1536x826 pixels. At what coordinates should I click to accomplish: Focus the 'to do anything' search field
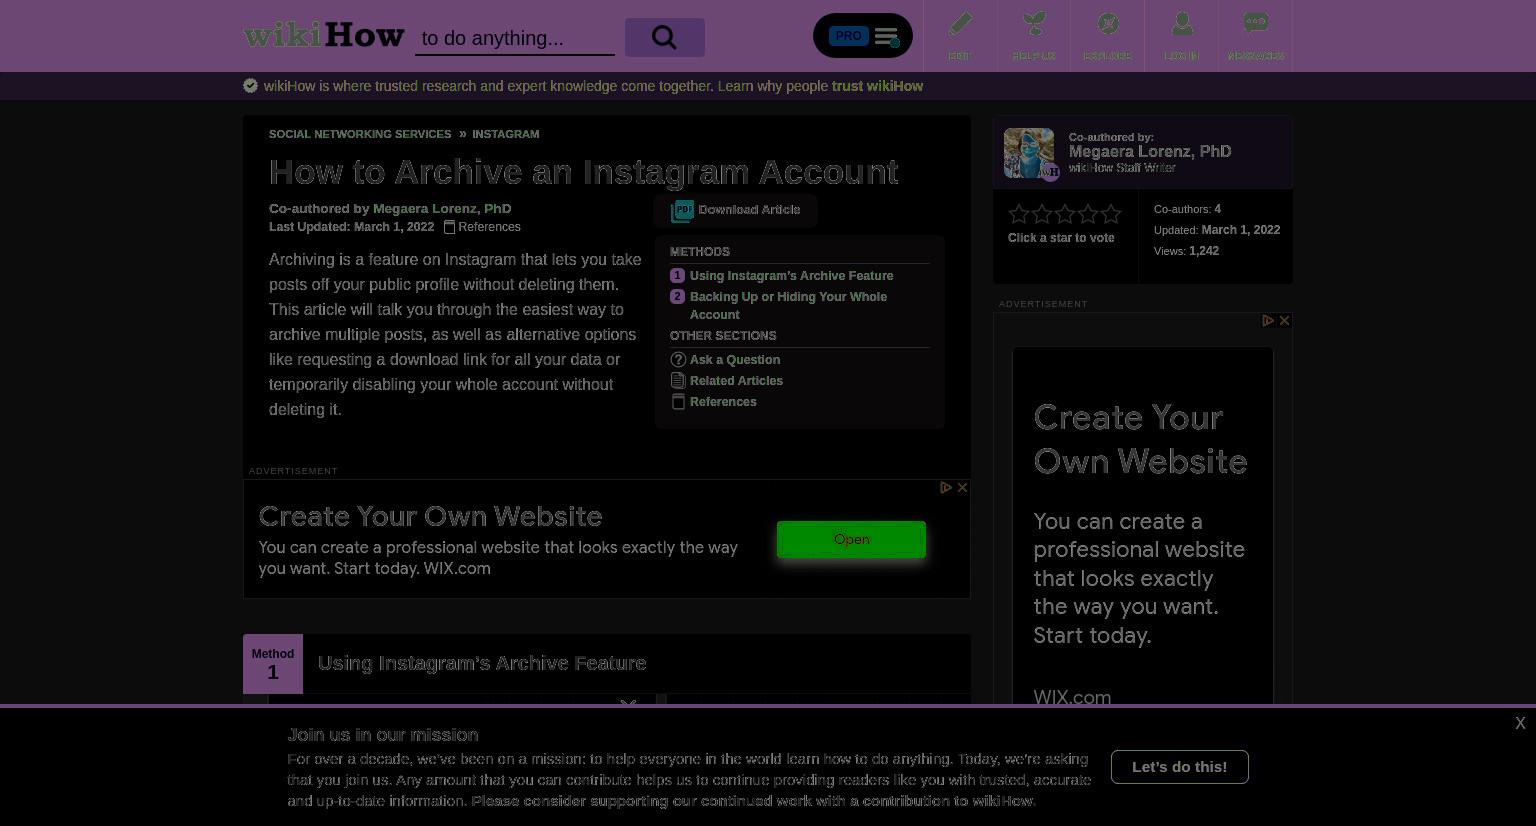(x=515, y=38)
